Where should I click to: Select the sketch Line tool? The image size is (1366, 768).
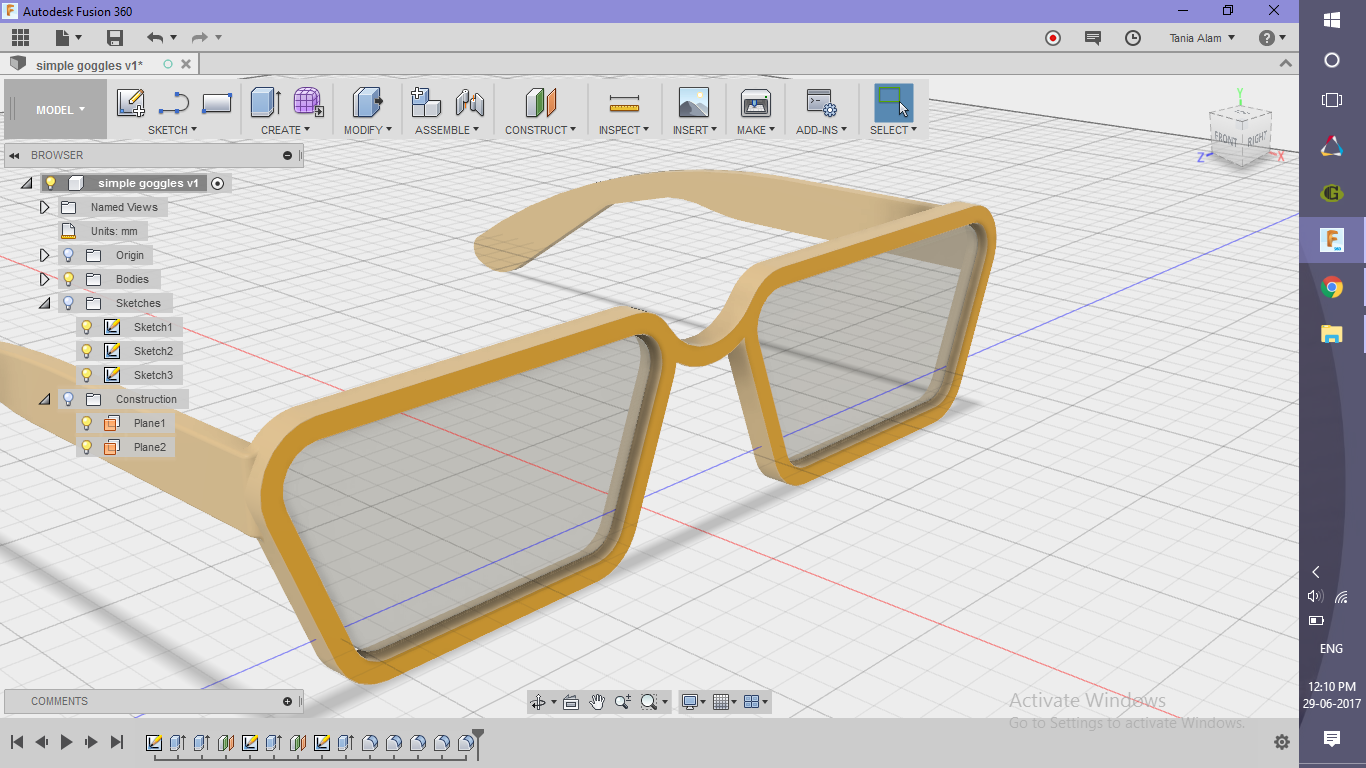[x=174, y=103]
